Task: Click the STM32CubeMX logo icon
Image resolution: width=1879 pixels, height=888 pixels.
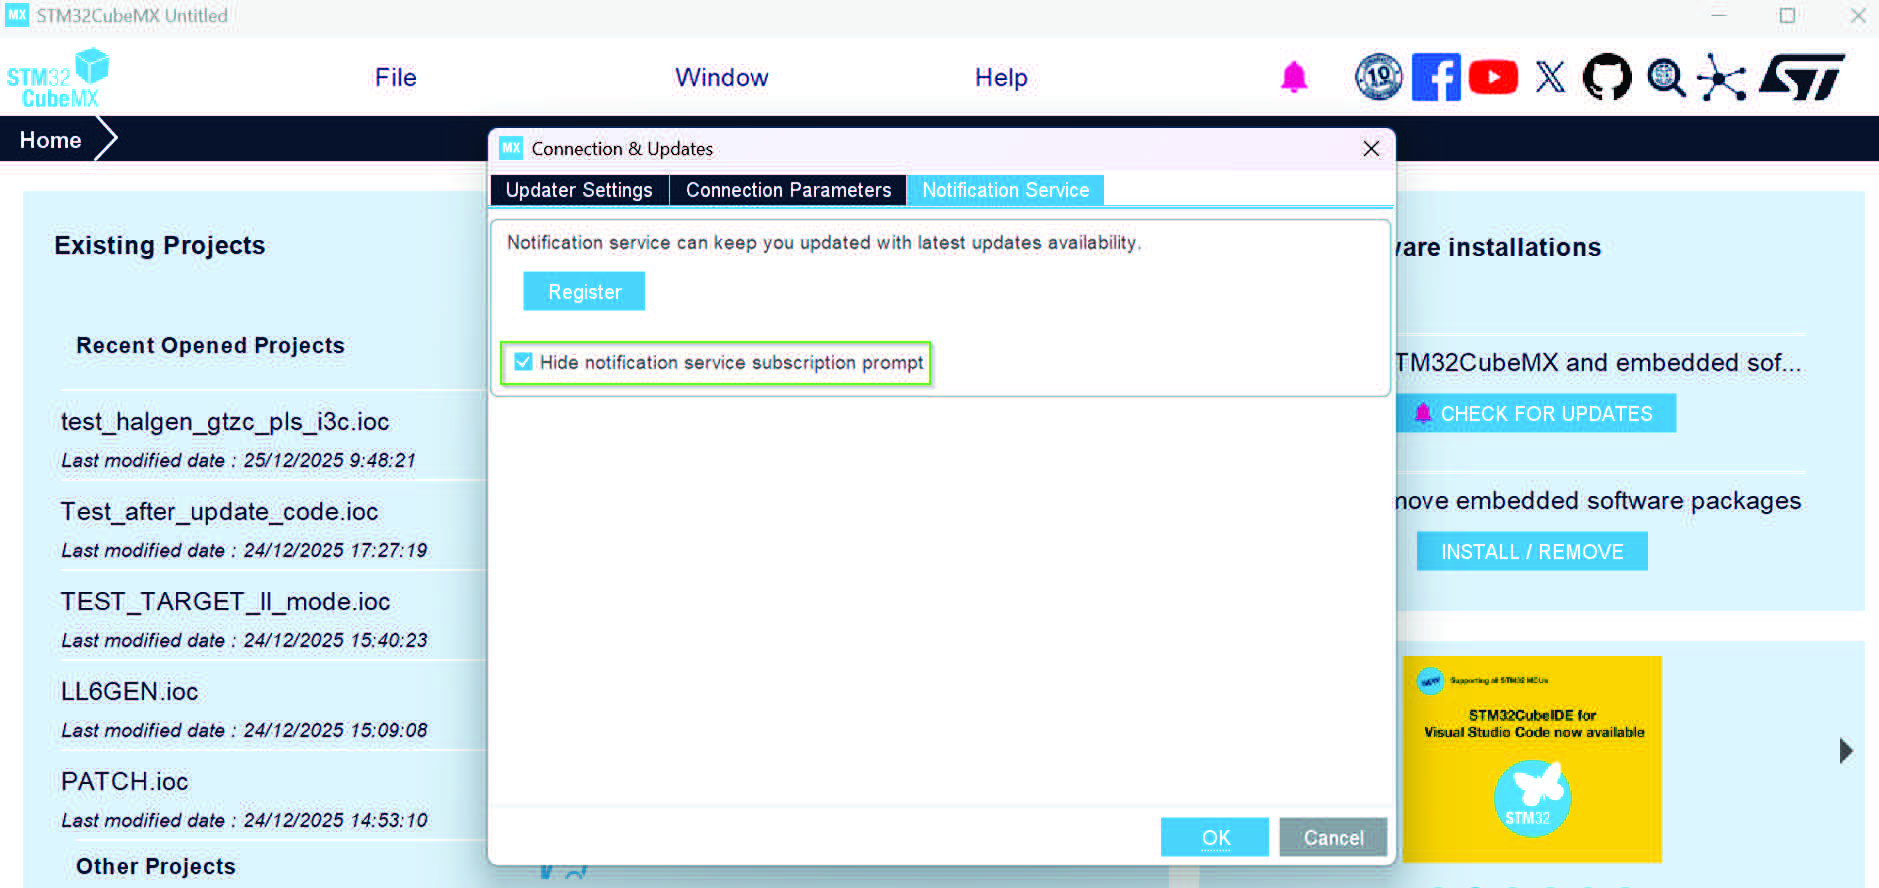Action: [58, 78]
